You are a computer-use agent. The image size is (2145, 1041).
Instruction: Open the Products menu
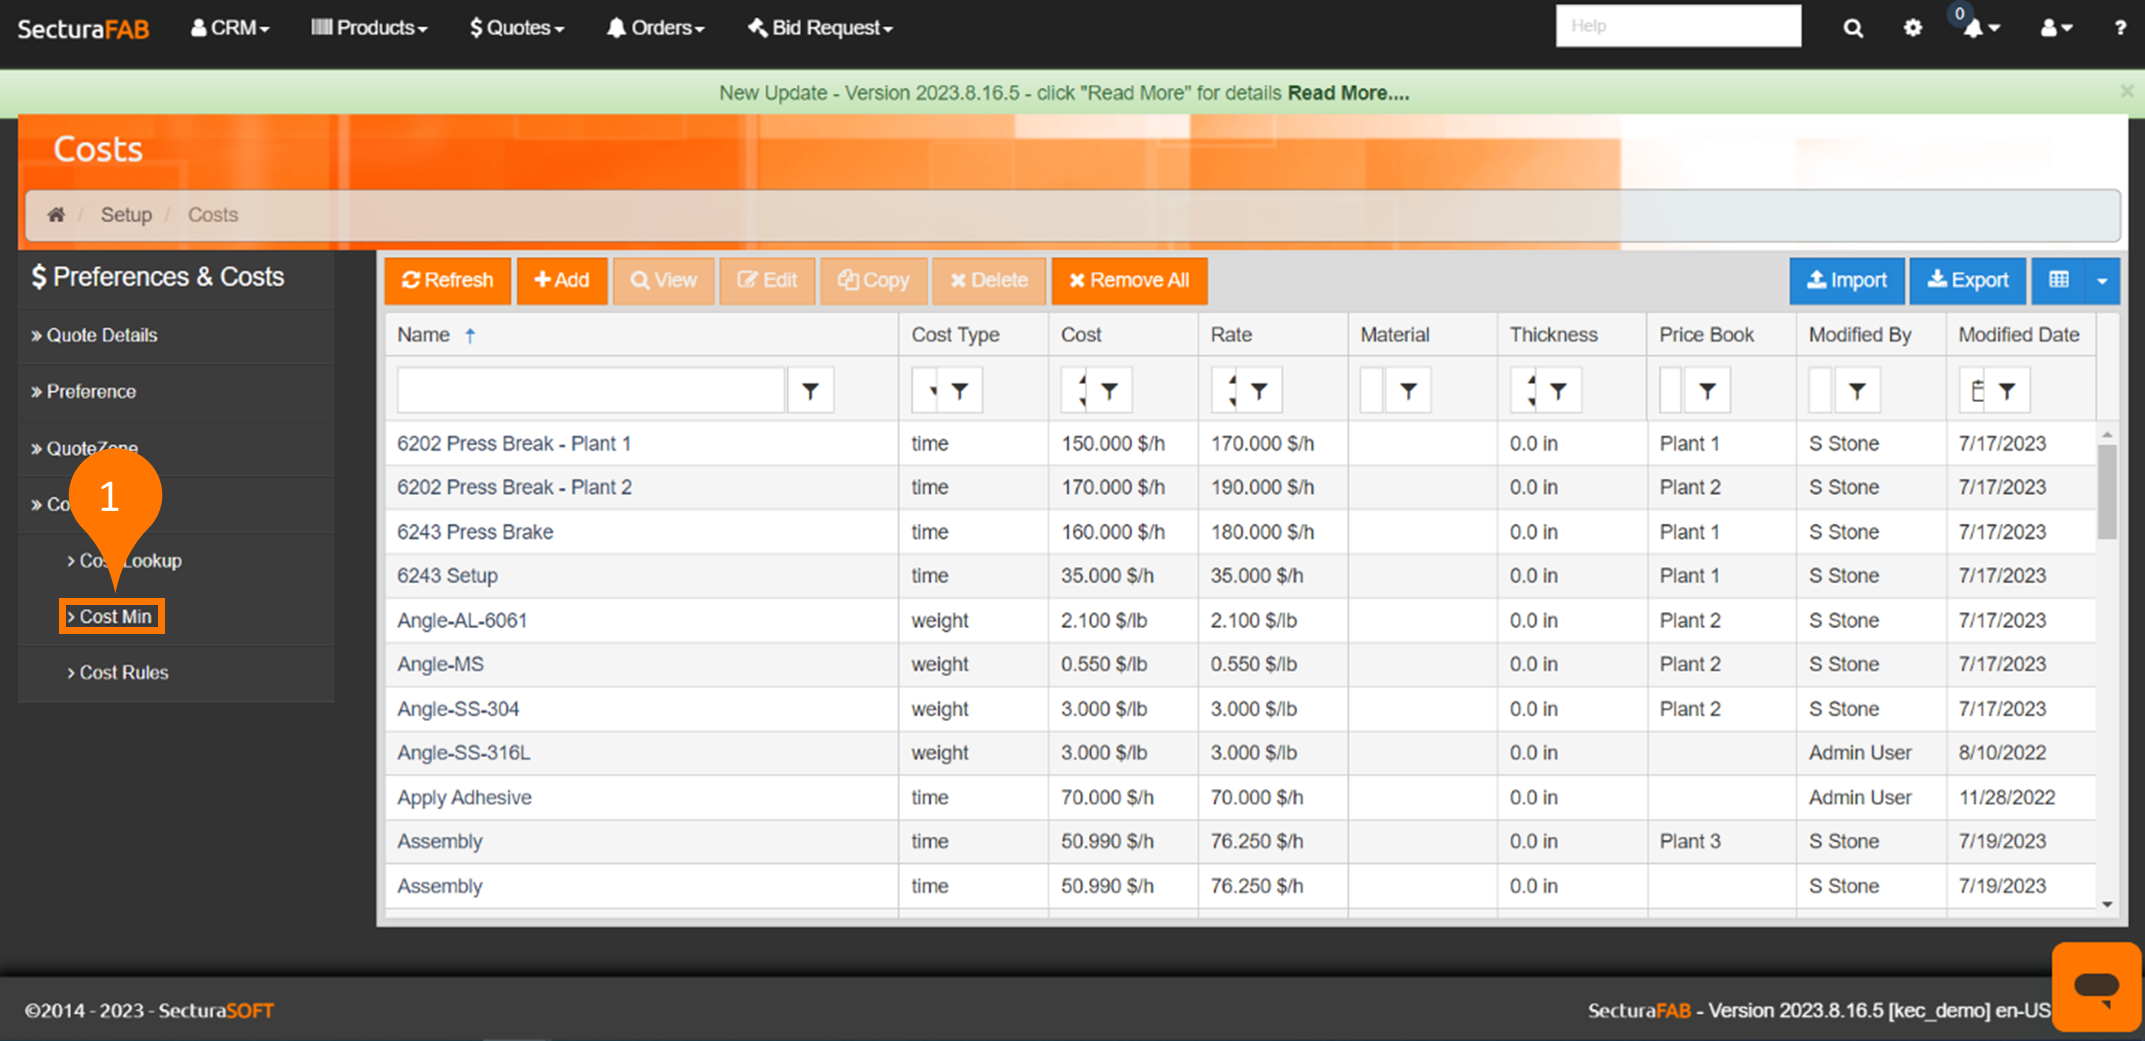click(x=369, y=28)
